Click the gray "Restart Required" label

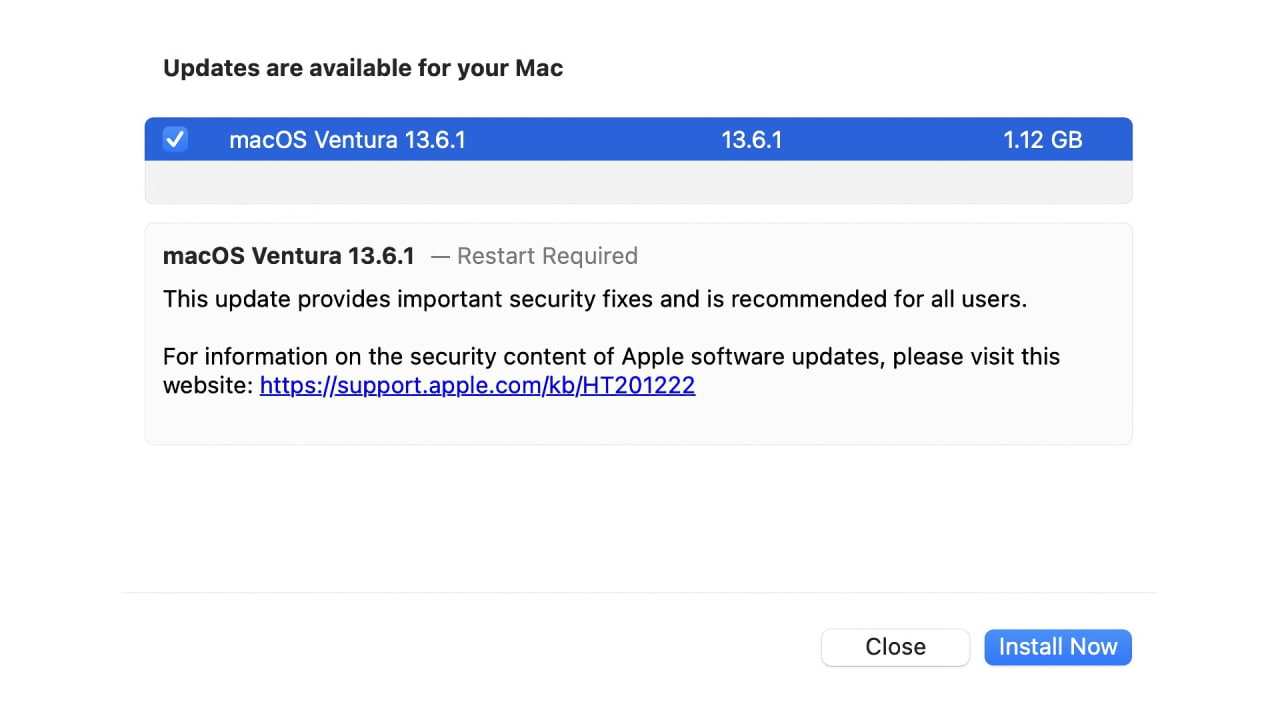coord(547,256)
